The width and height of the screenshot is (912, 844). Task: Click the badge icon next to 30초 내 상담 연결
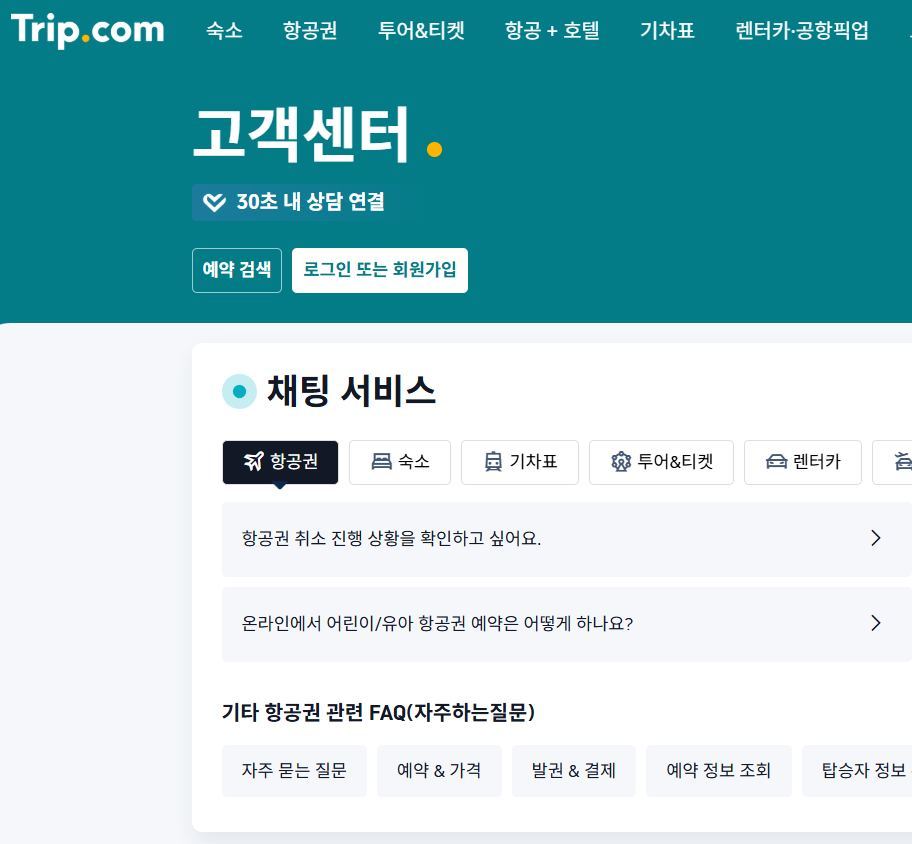coord(214,201)
